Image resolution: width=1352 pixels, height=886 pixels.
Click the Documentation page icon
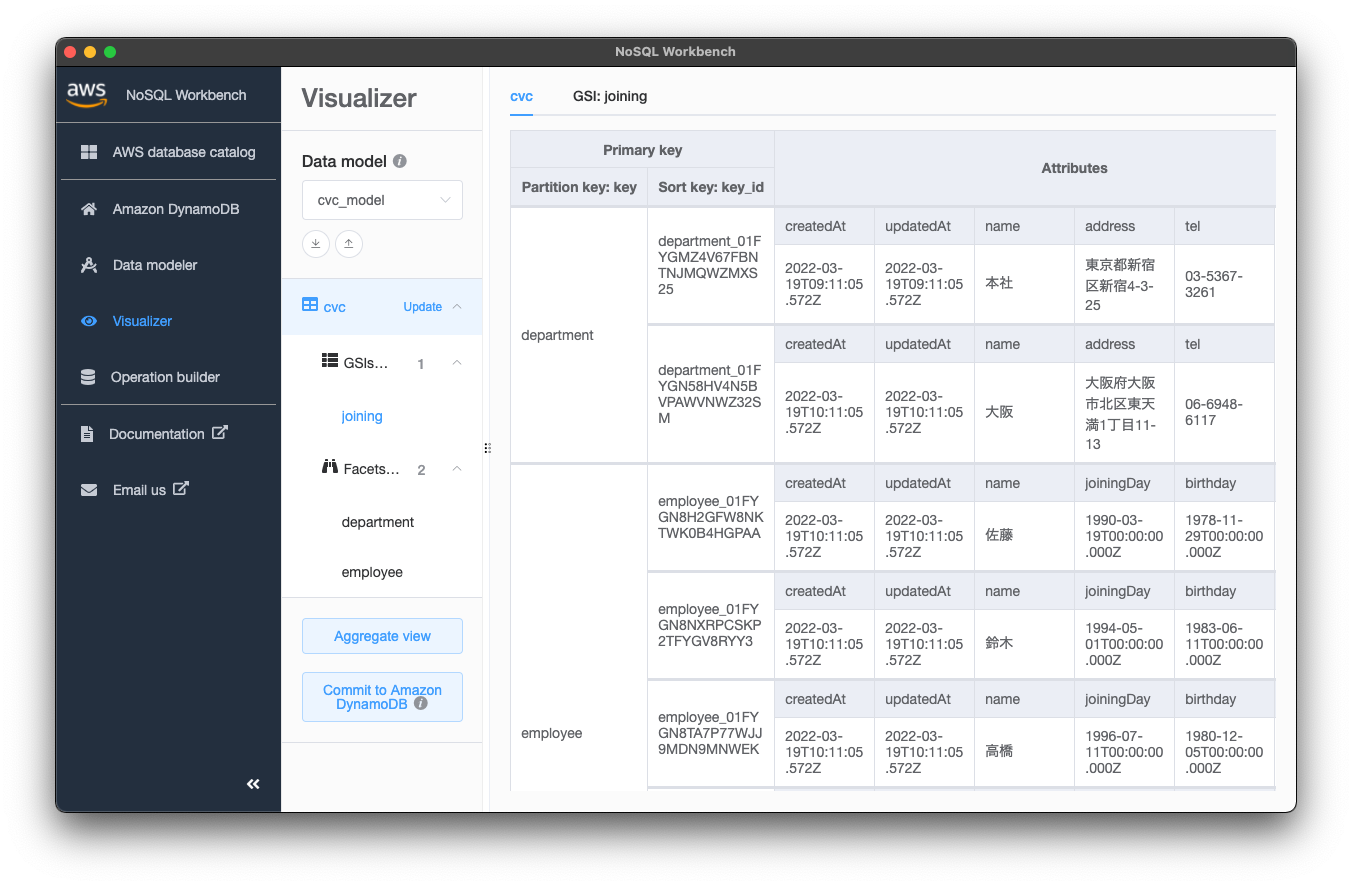87,434
